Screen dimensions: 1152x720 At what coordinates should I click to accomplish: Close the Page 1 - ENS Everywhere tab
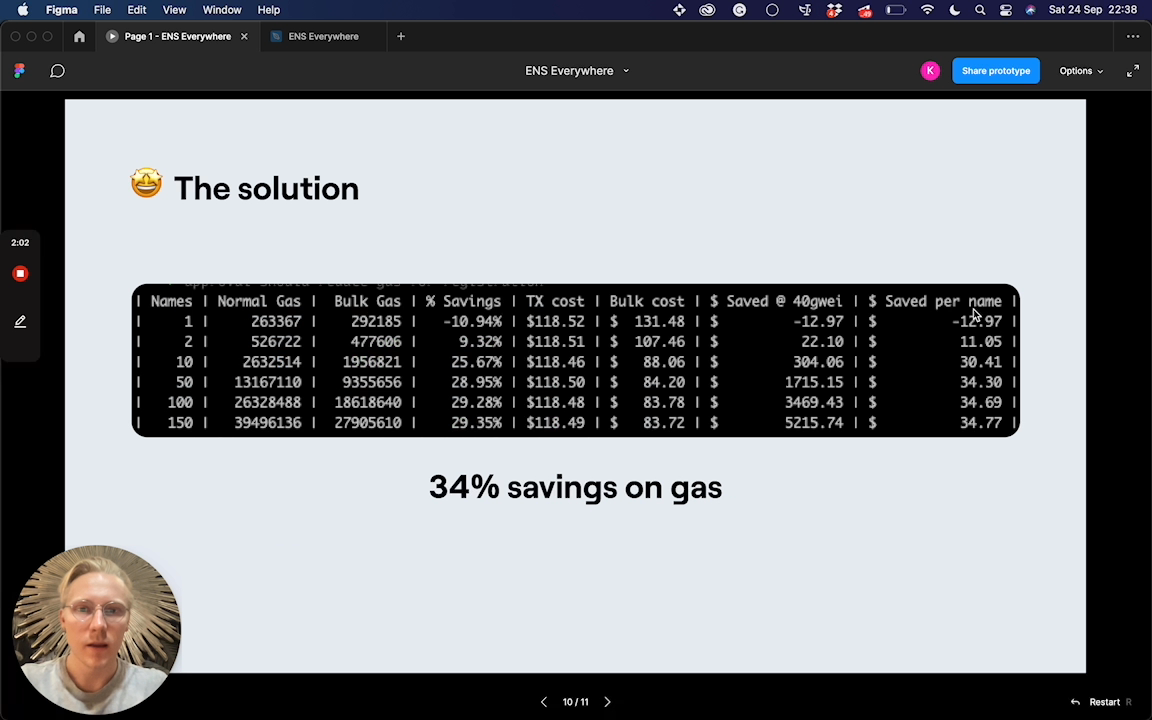pyautogui.click(x=244, y=36)
